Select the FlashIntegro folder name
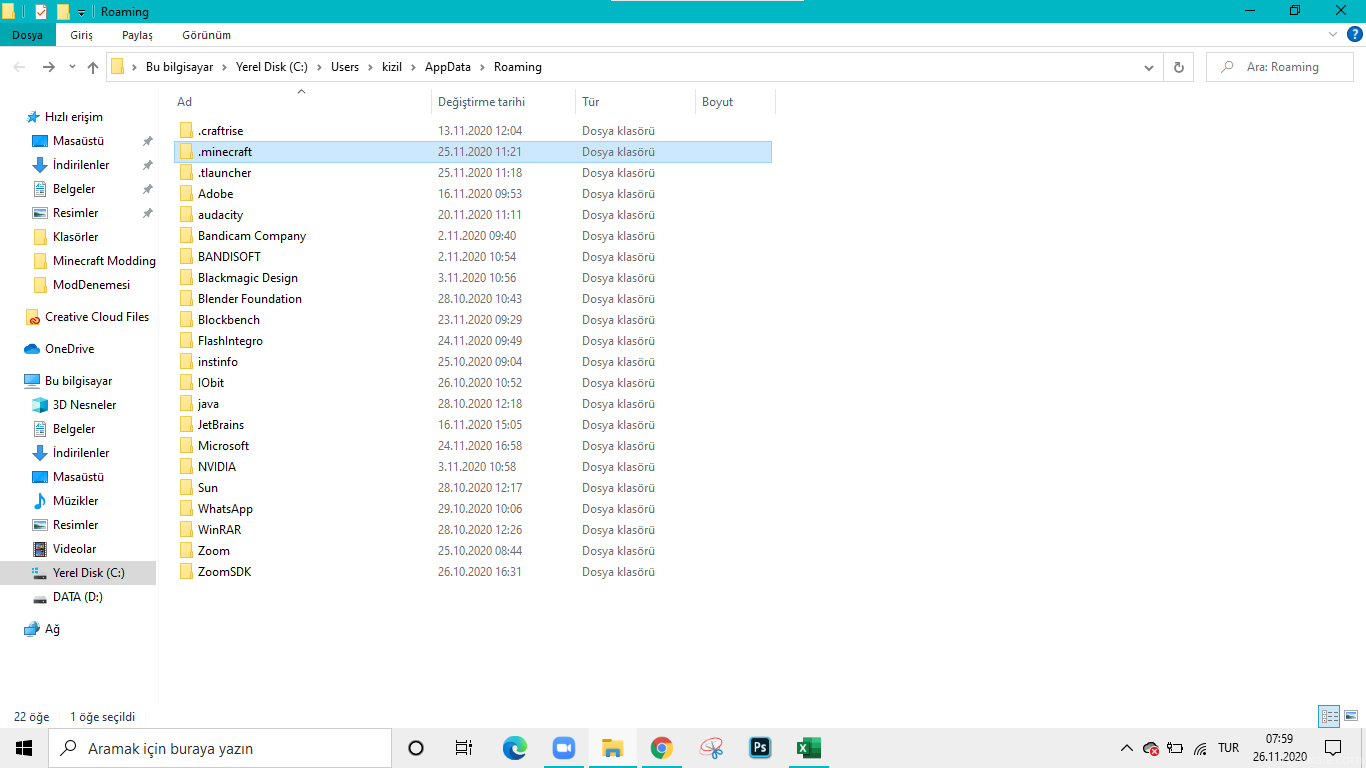This screenshot has height=768, width=1366. [x=230, y=341]
